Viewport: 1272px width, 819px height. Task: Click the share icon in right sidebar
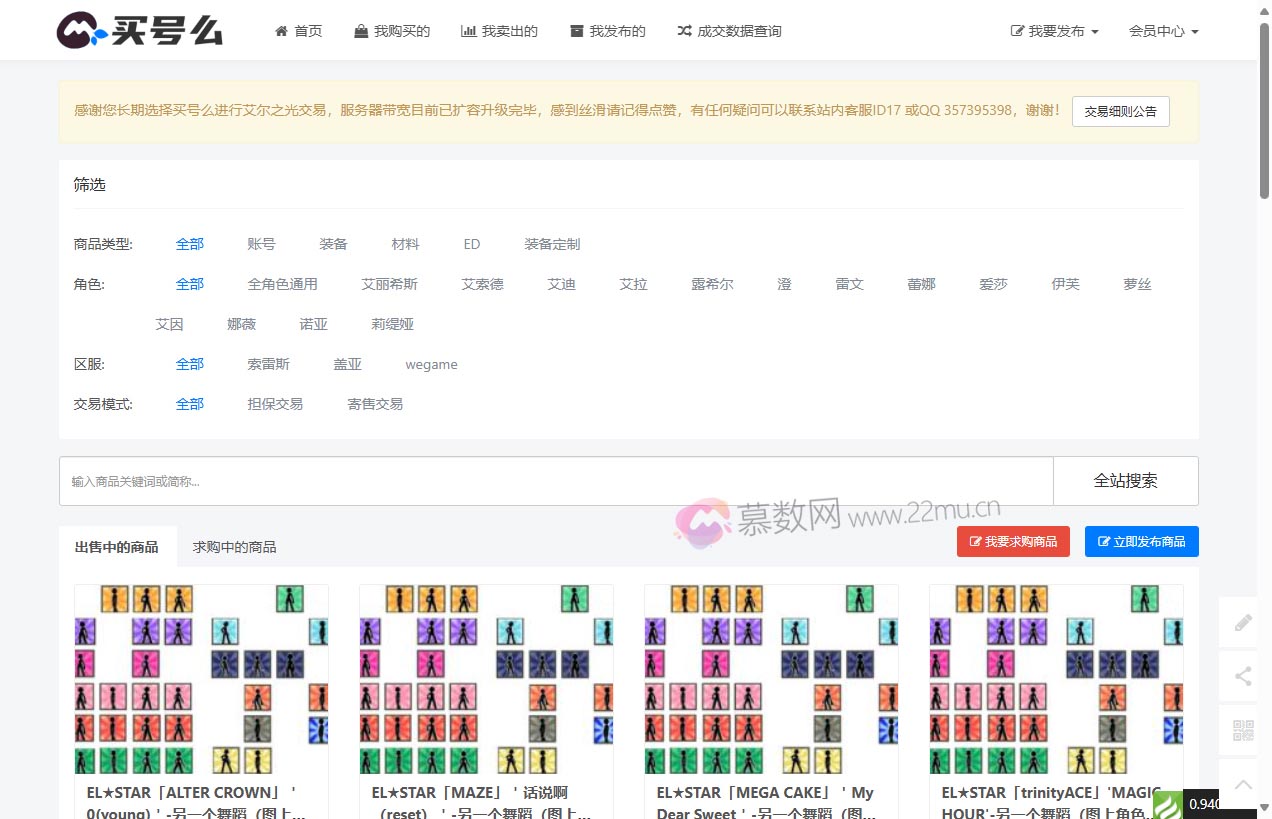tap(1243, 677)
